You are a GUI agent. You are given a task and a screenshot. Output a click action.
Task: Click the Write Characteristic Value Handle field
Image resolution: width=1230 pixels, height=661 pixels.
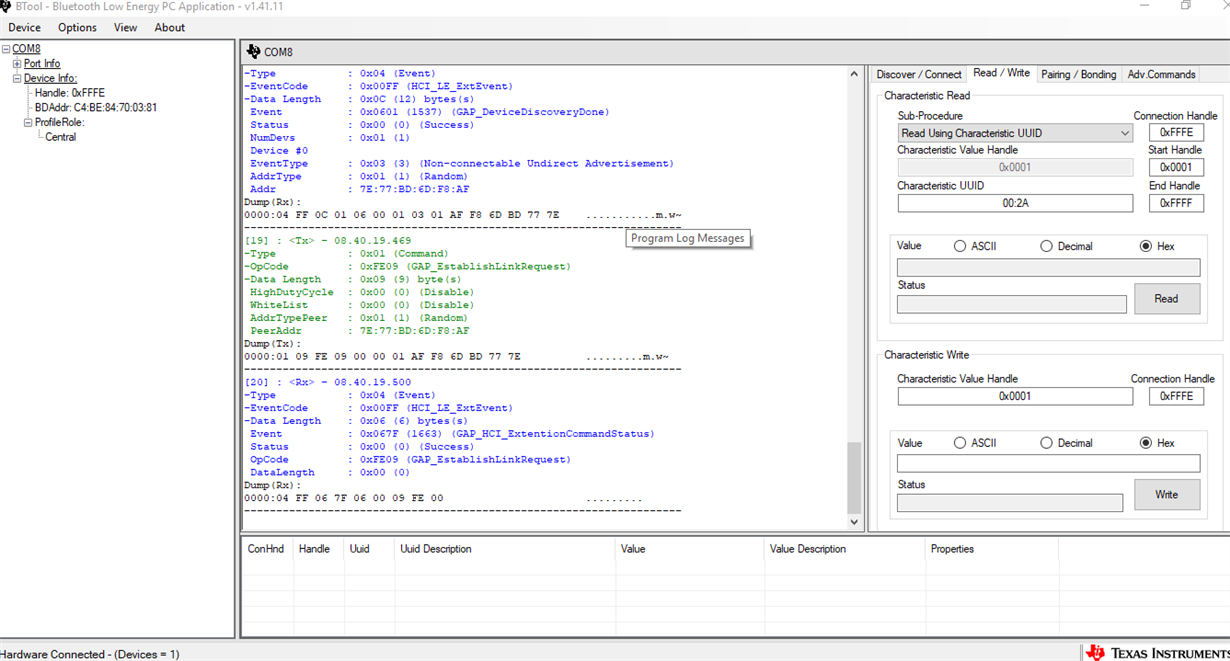pos(1014,396)
